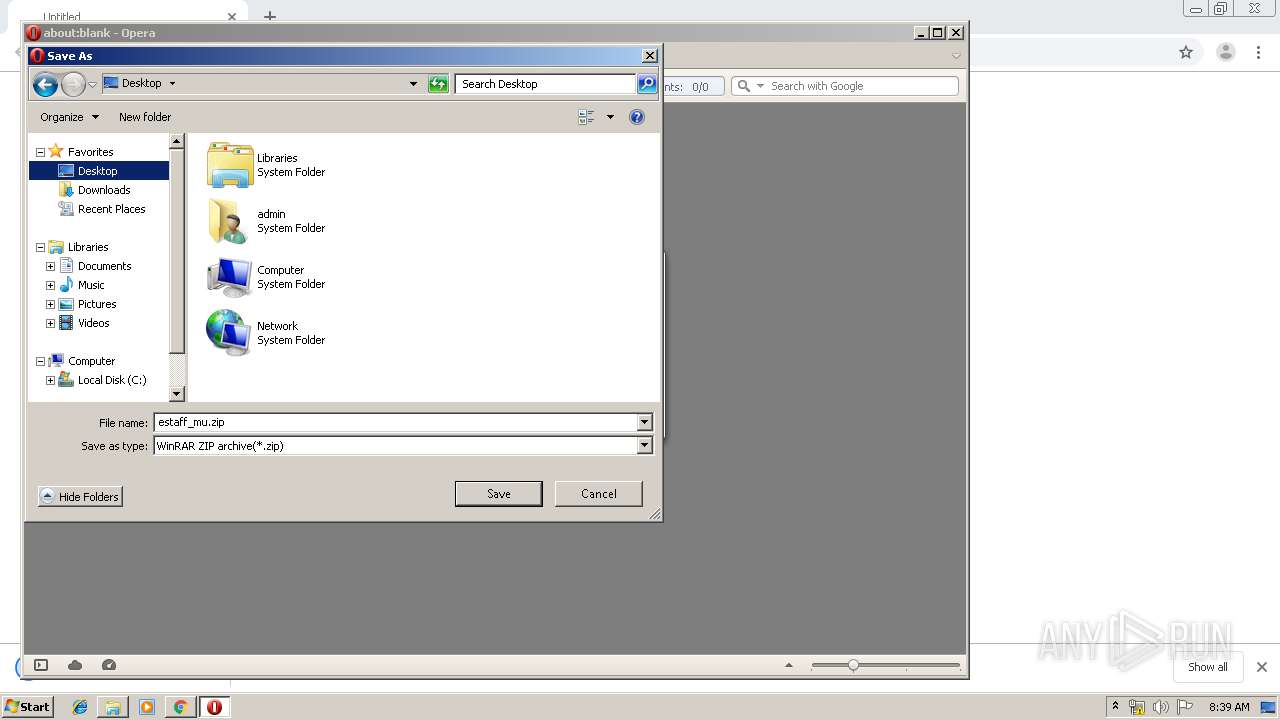This screenshot has height=720, width=1280.
Task: Open the recent locations arrow beside Forward
Action: click(92, 85)
